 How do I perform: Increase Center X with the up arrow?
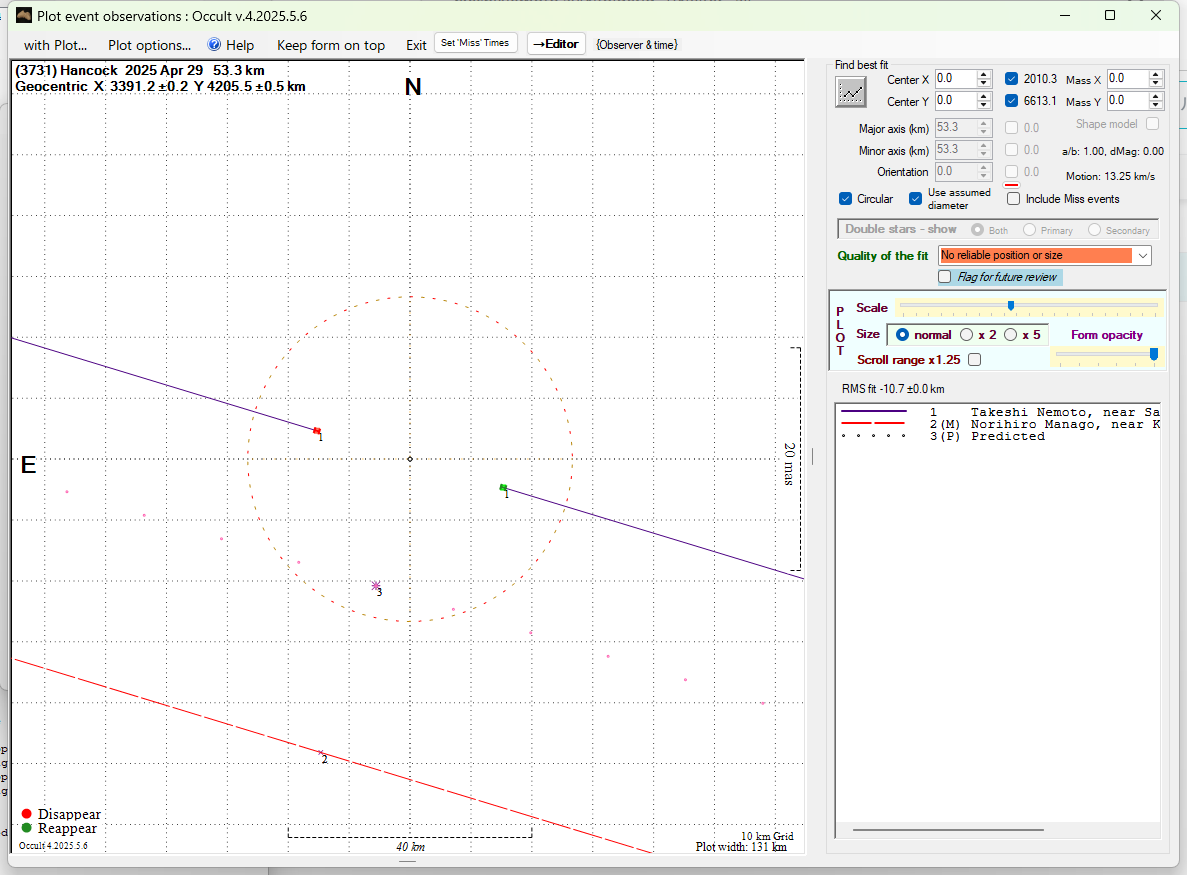pos(984,74)
